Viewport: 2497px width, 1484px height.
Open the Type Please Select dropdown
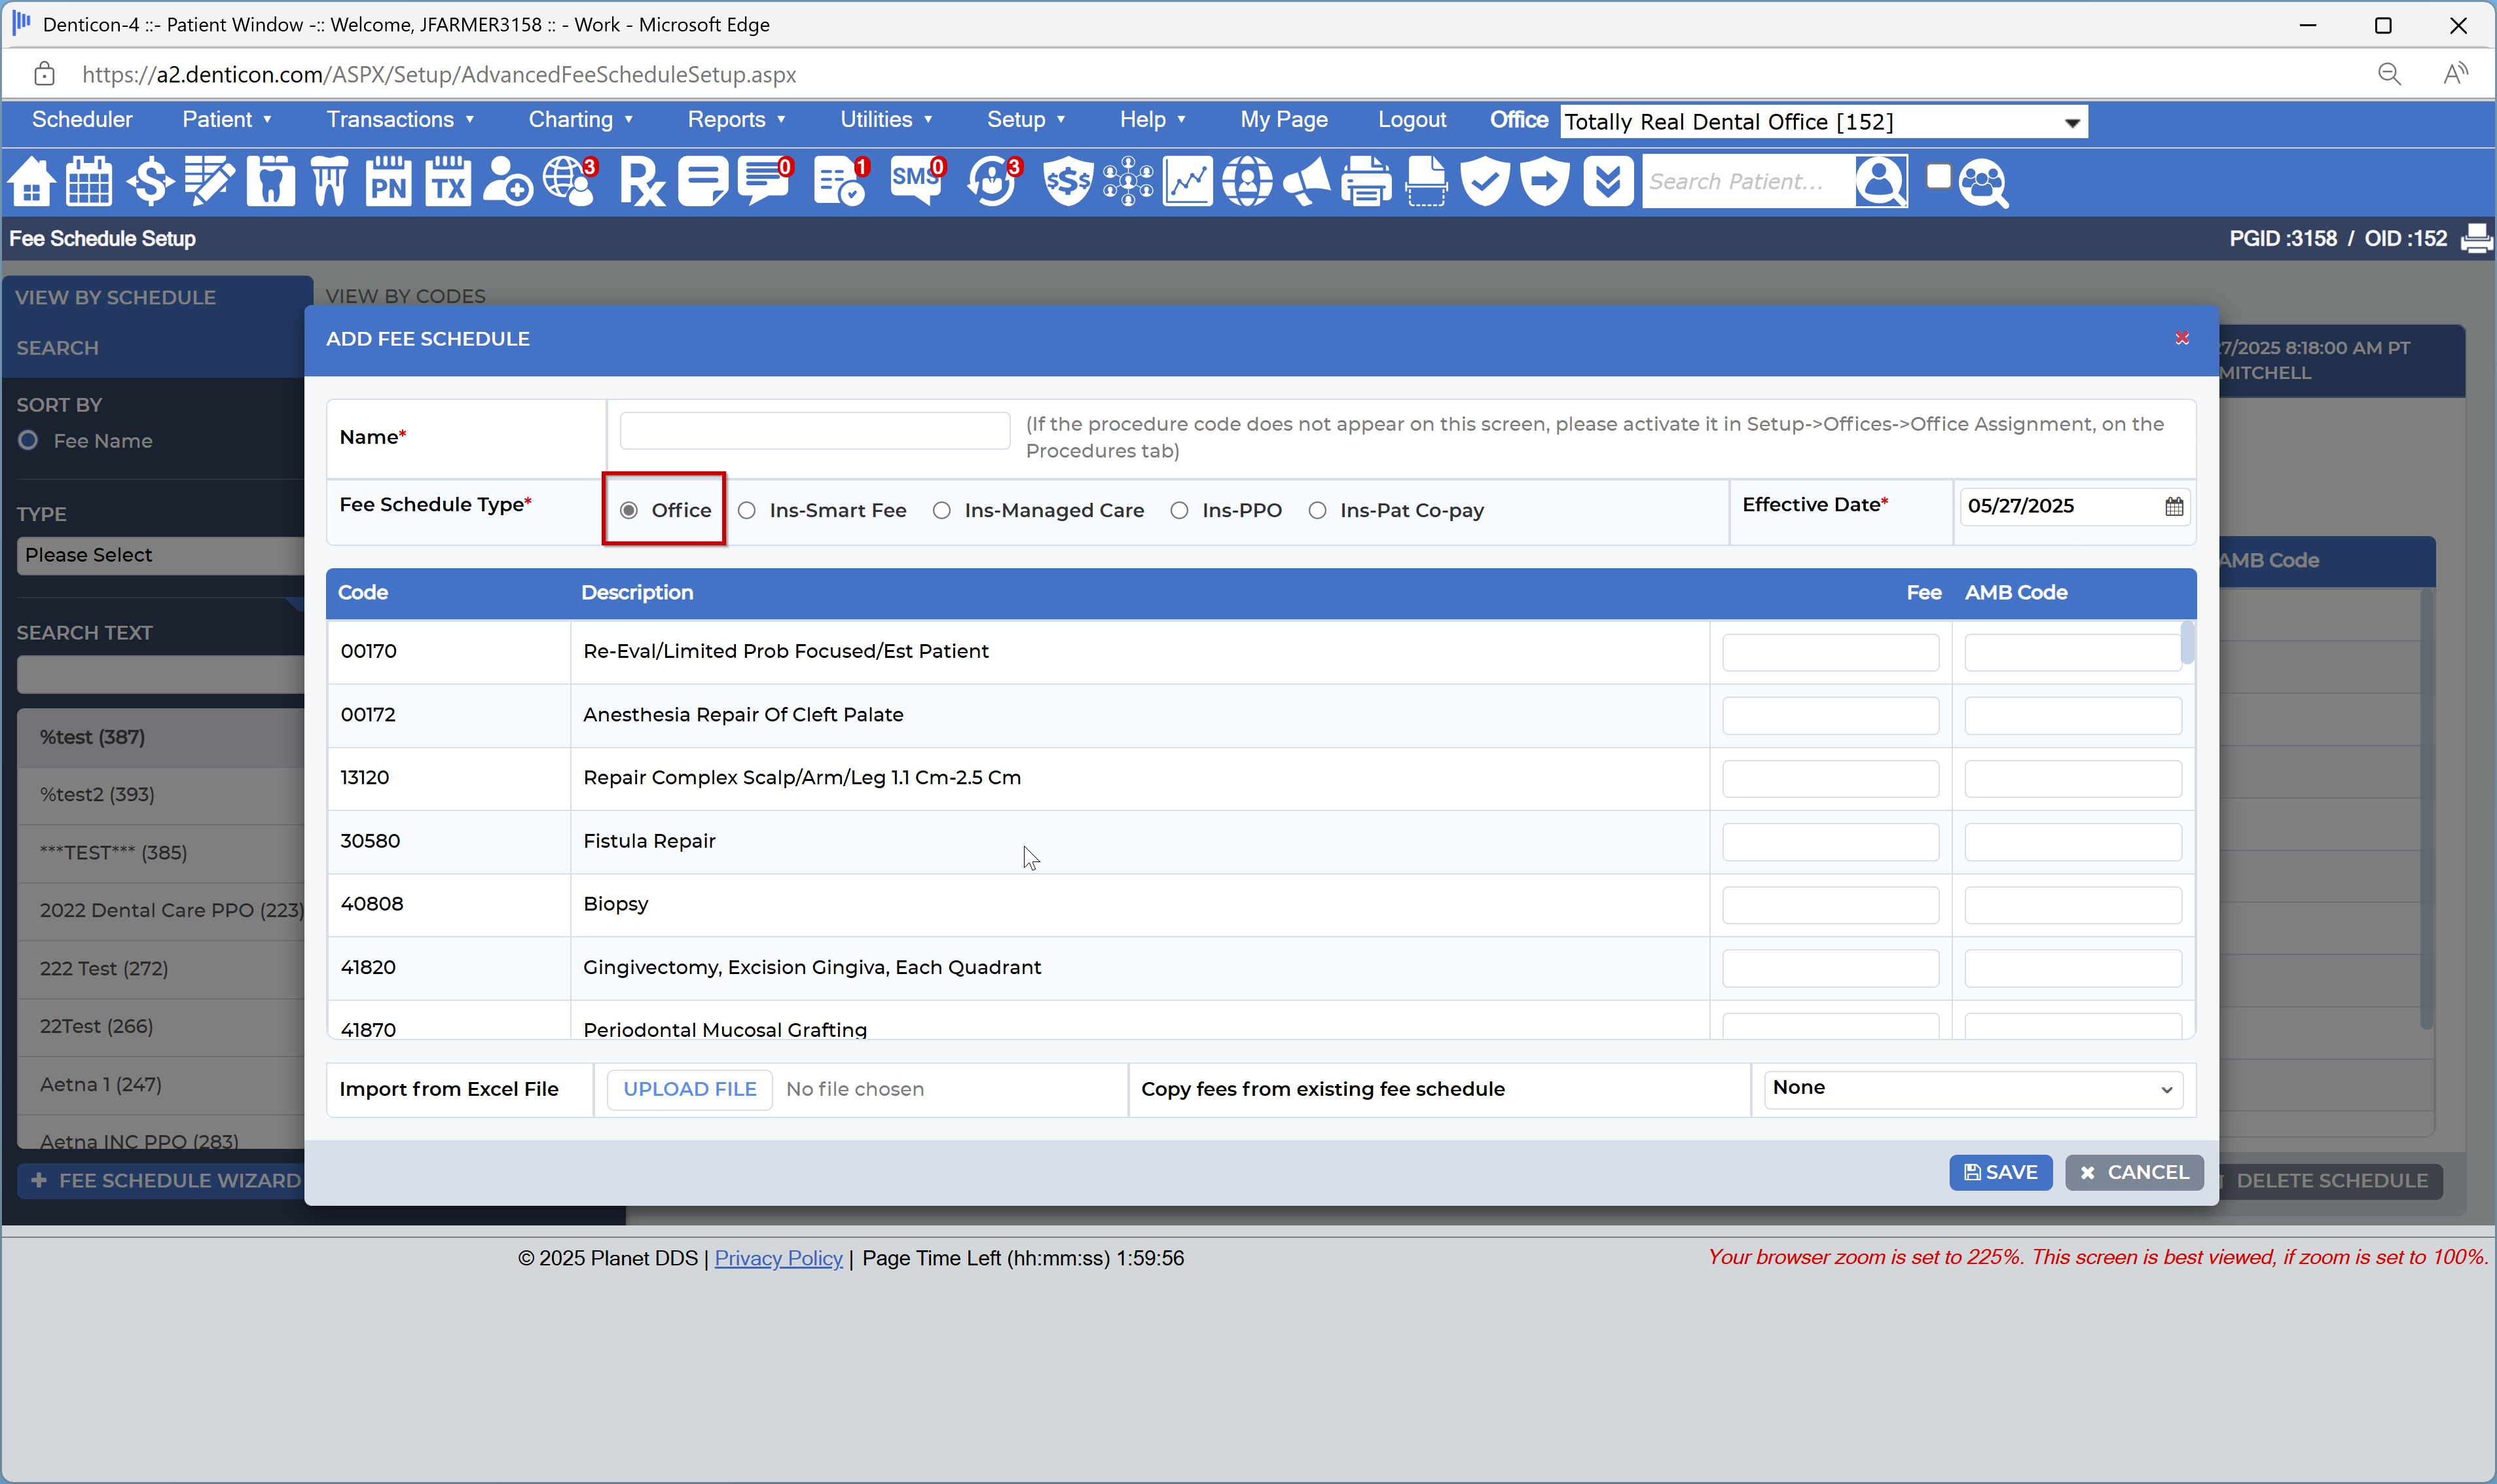(160, 556)
